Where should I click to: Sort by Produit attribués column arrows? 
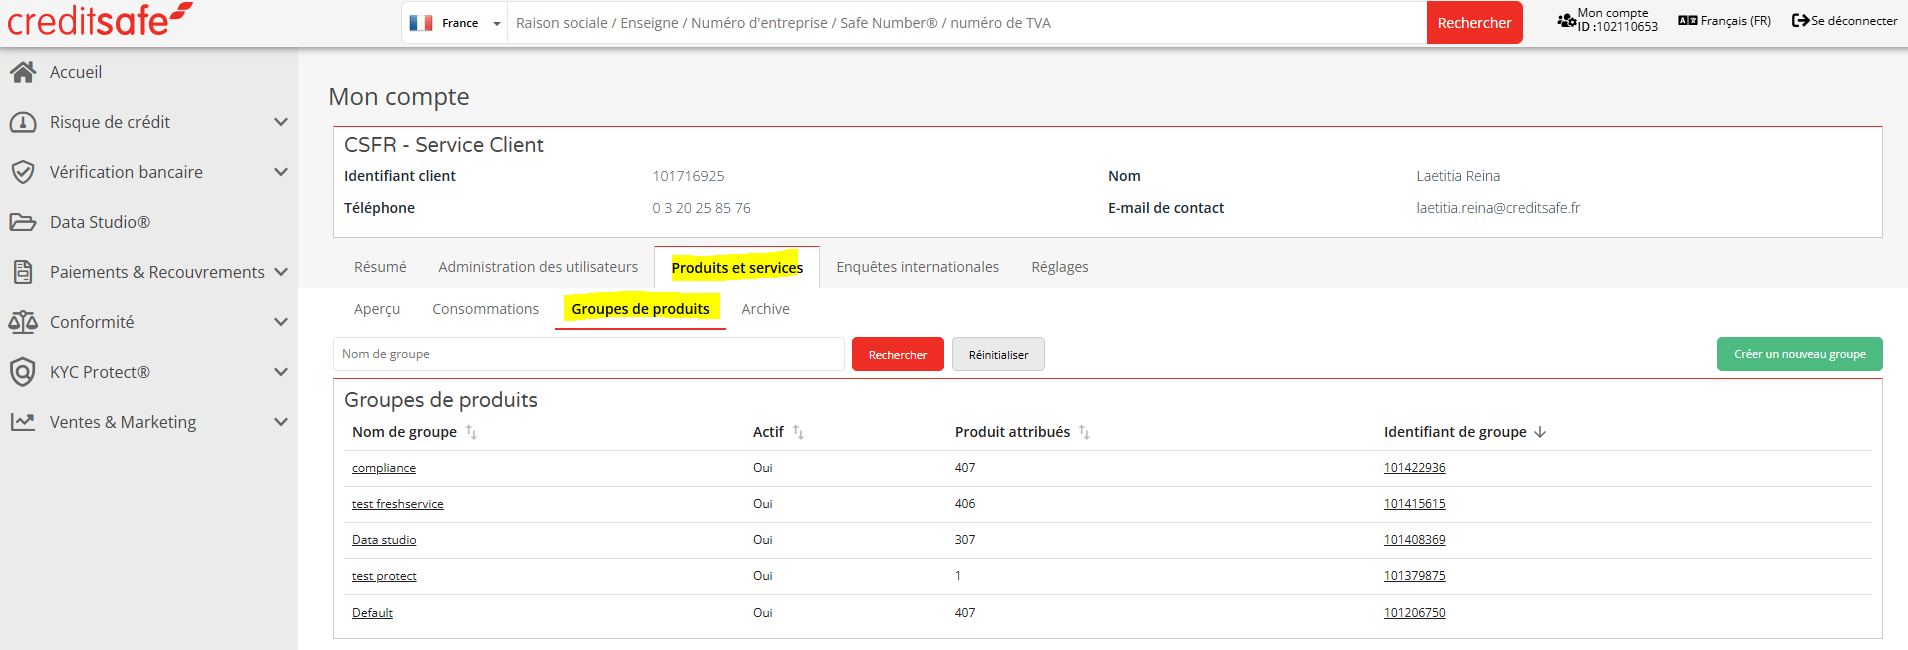[1084, 432]
